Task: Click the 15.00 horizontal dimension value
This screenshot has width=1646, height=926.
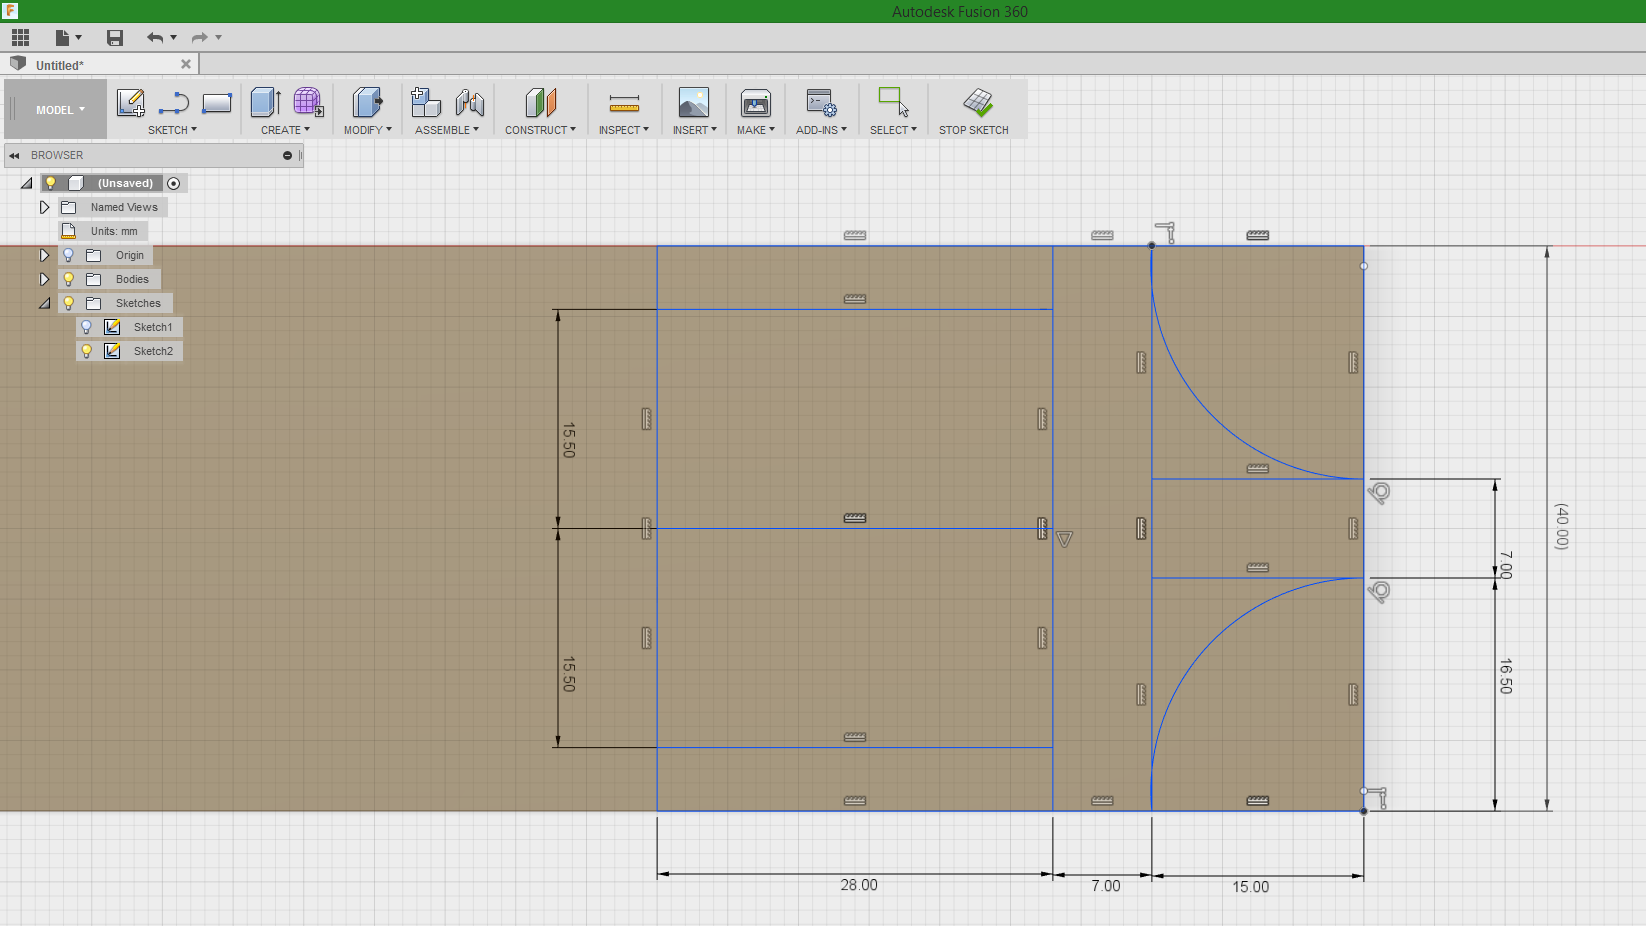Action: pyautogui.click(x=1250, y=887)
